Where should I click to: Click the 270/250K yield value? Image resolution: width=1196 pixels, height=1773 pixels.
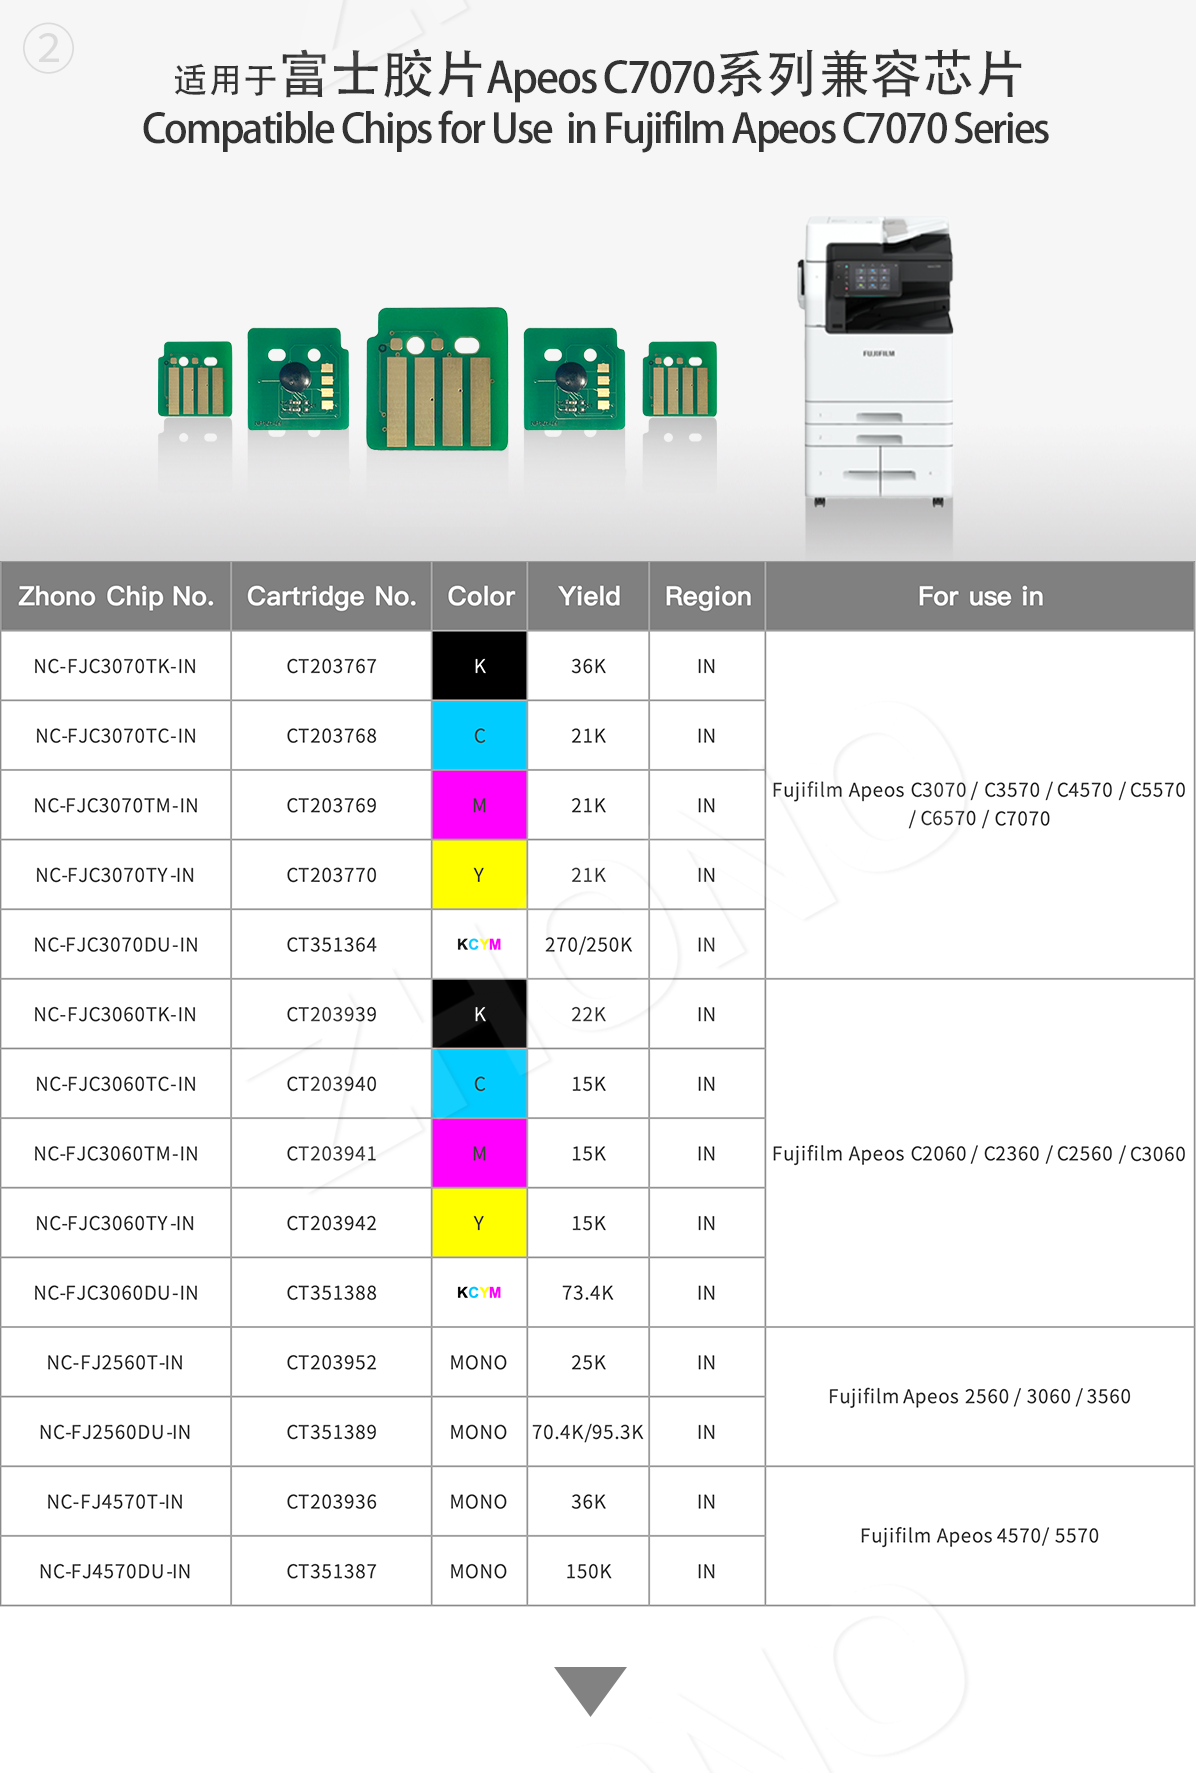coord(588,945)
